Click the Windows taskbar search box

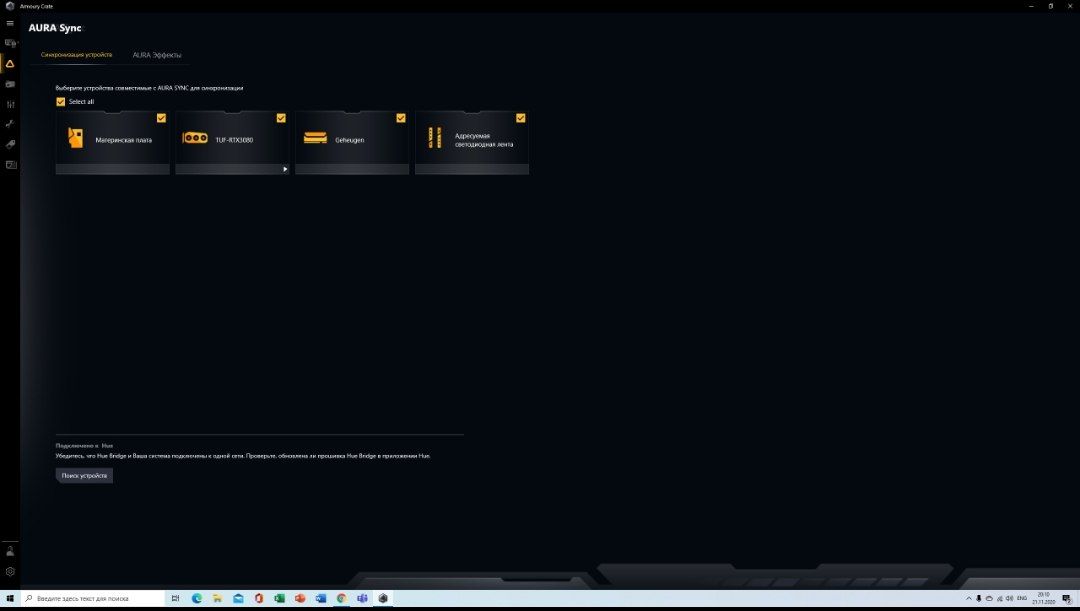93,599
